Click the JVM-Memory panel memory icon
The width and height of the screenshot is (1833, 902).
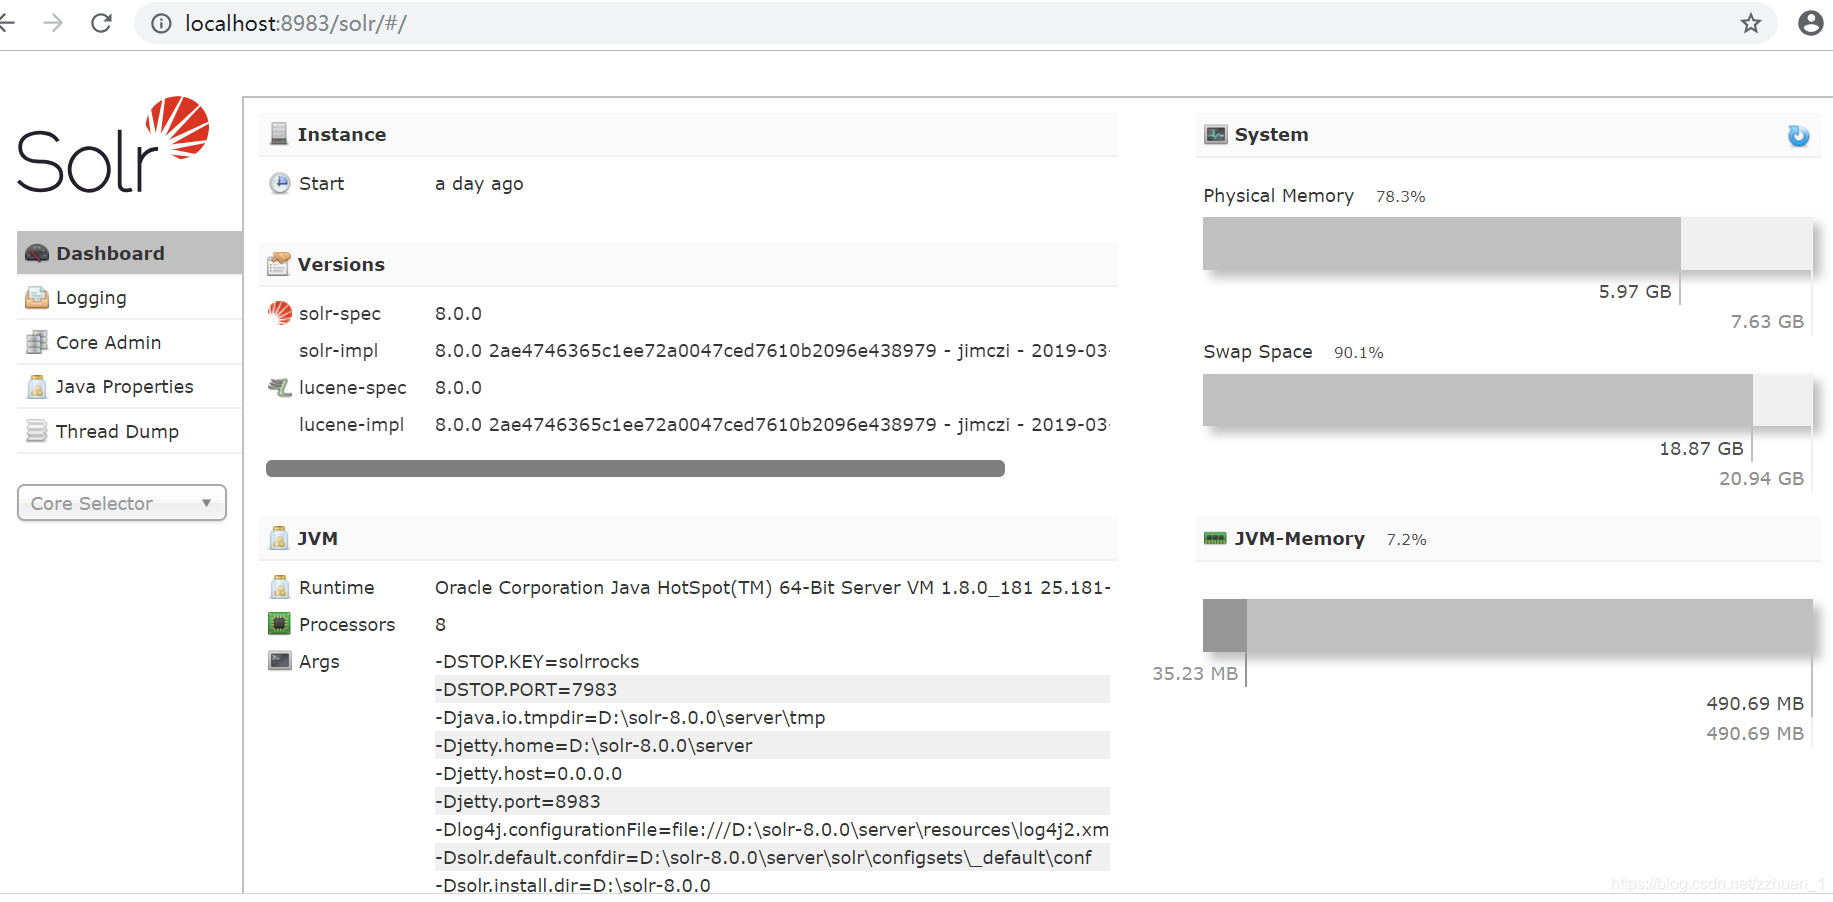click(x=1215, y=538)
